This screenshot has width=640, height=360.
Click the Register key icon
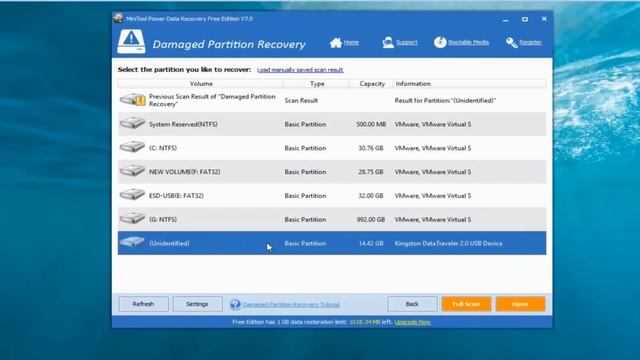tap(511, 42)
